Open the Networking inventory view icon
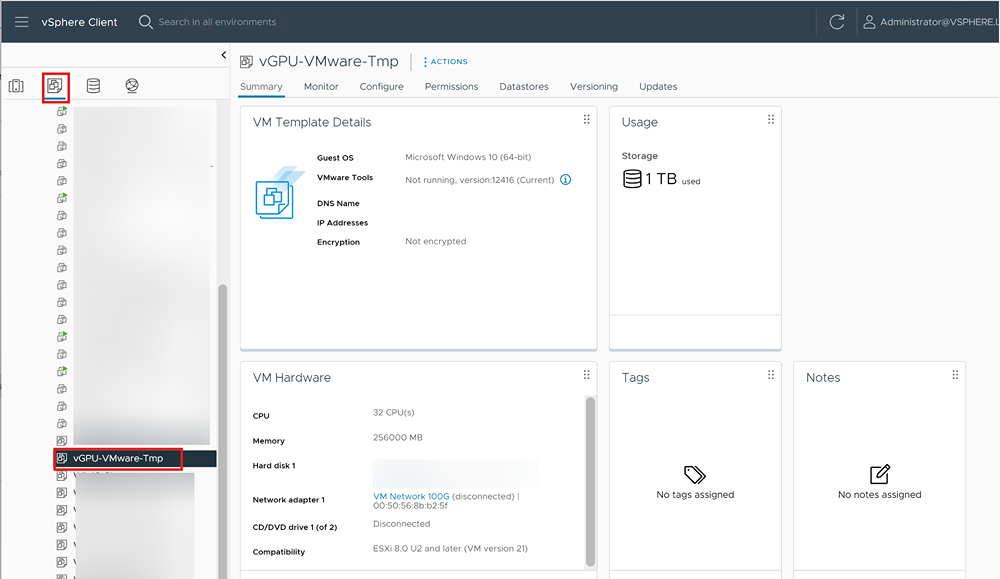The height and width of the screenshot is (579, 1000). (x=132, y=86)
